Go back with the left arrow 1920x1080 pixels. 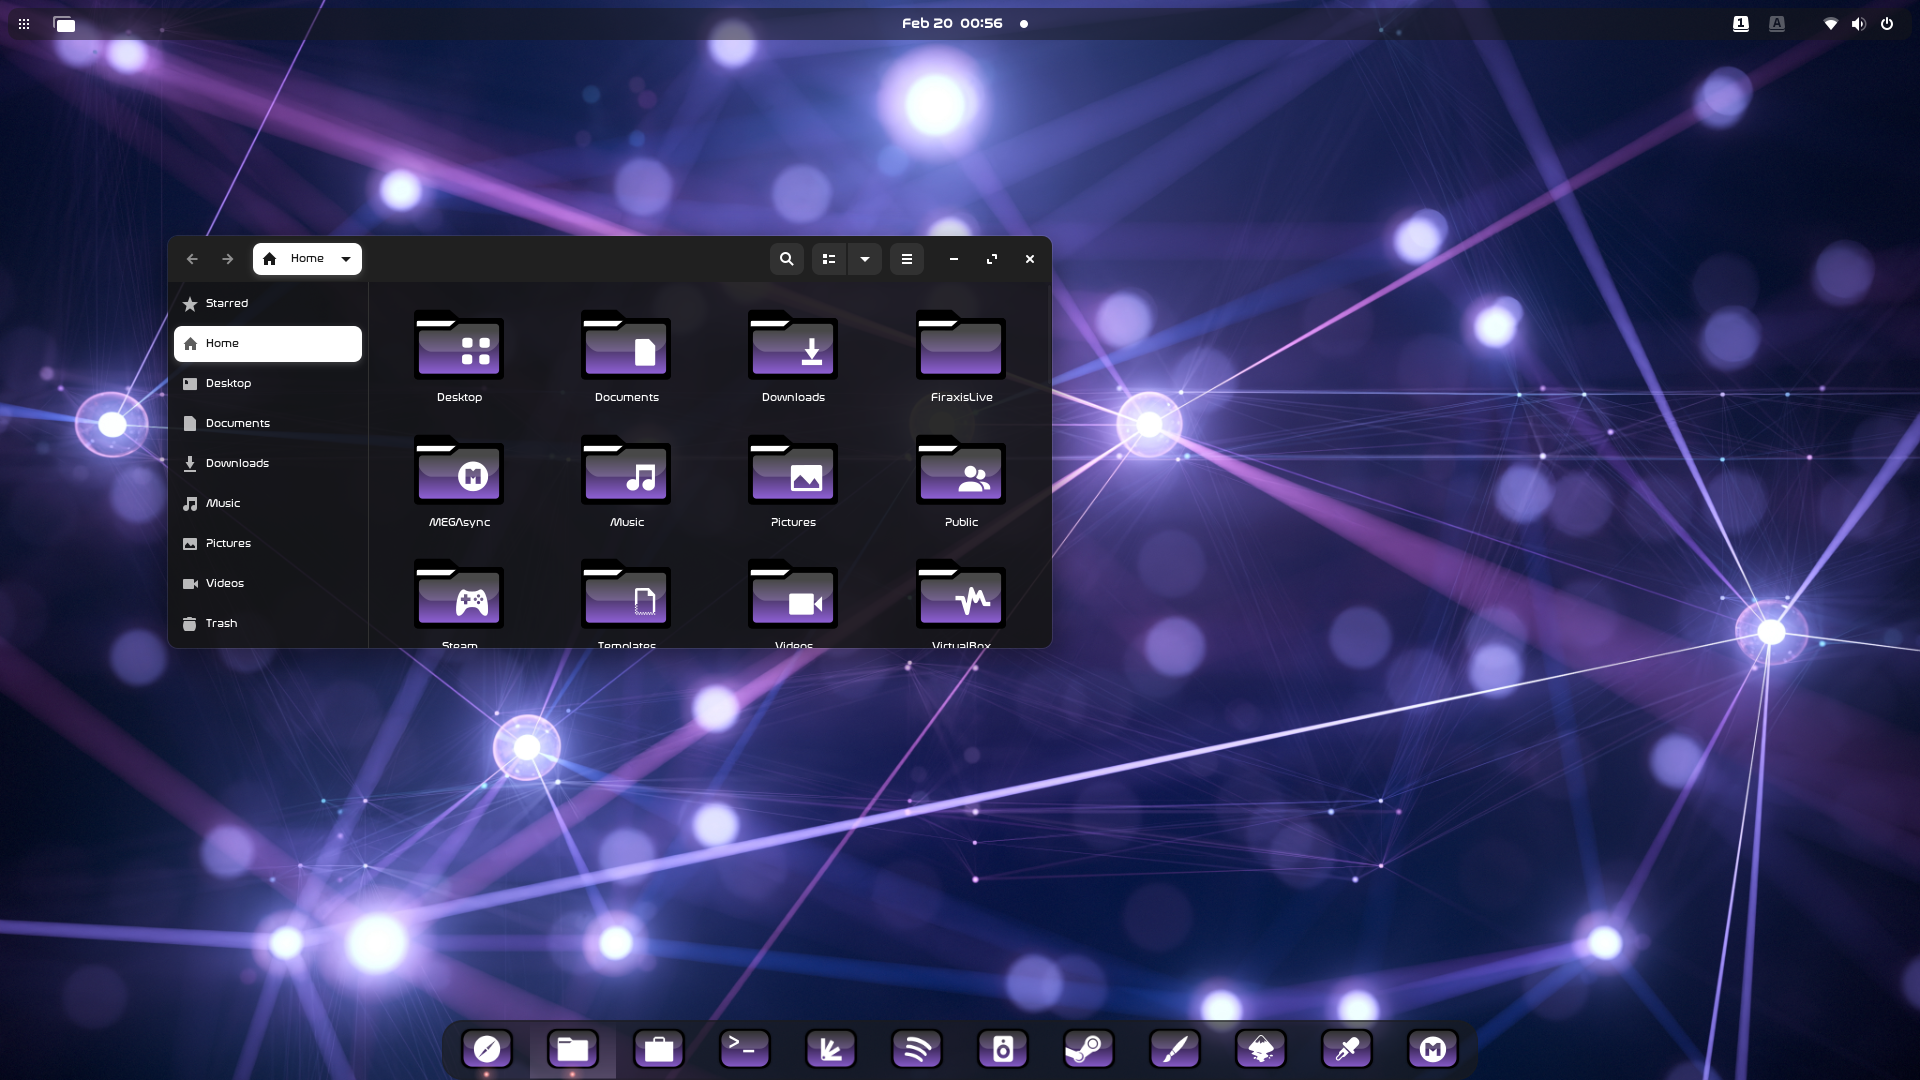pos(192,259)
